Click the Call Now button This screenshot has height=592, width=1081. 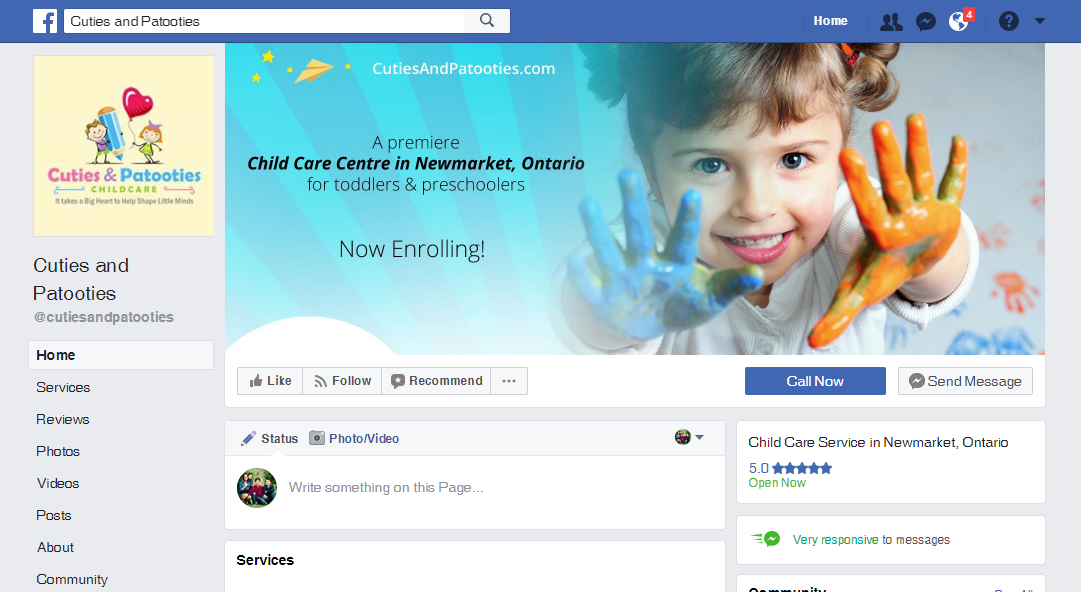(x=815, y=381)
